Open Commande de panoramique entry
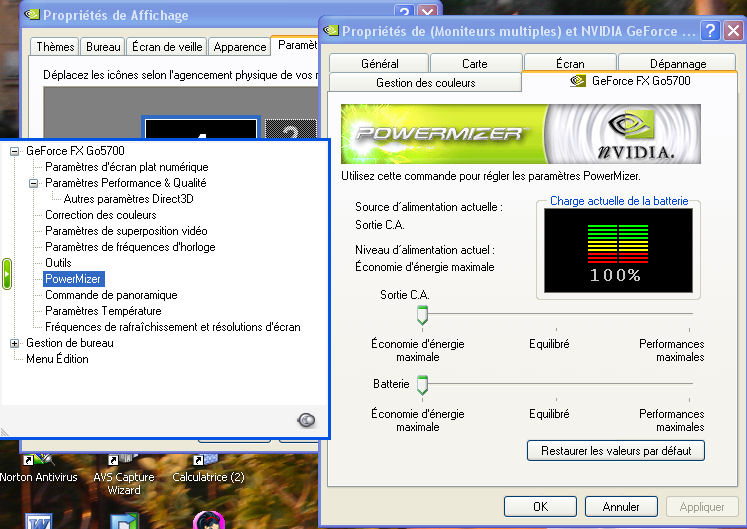Screen dimensions: 747x529 tap(111, 295)
